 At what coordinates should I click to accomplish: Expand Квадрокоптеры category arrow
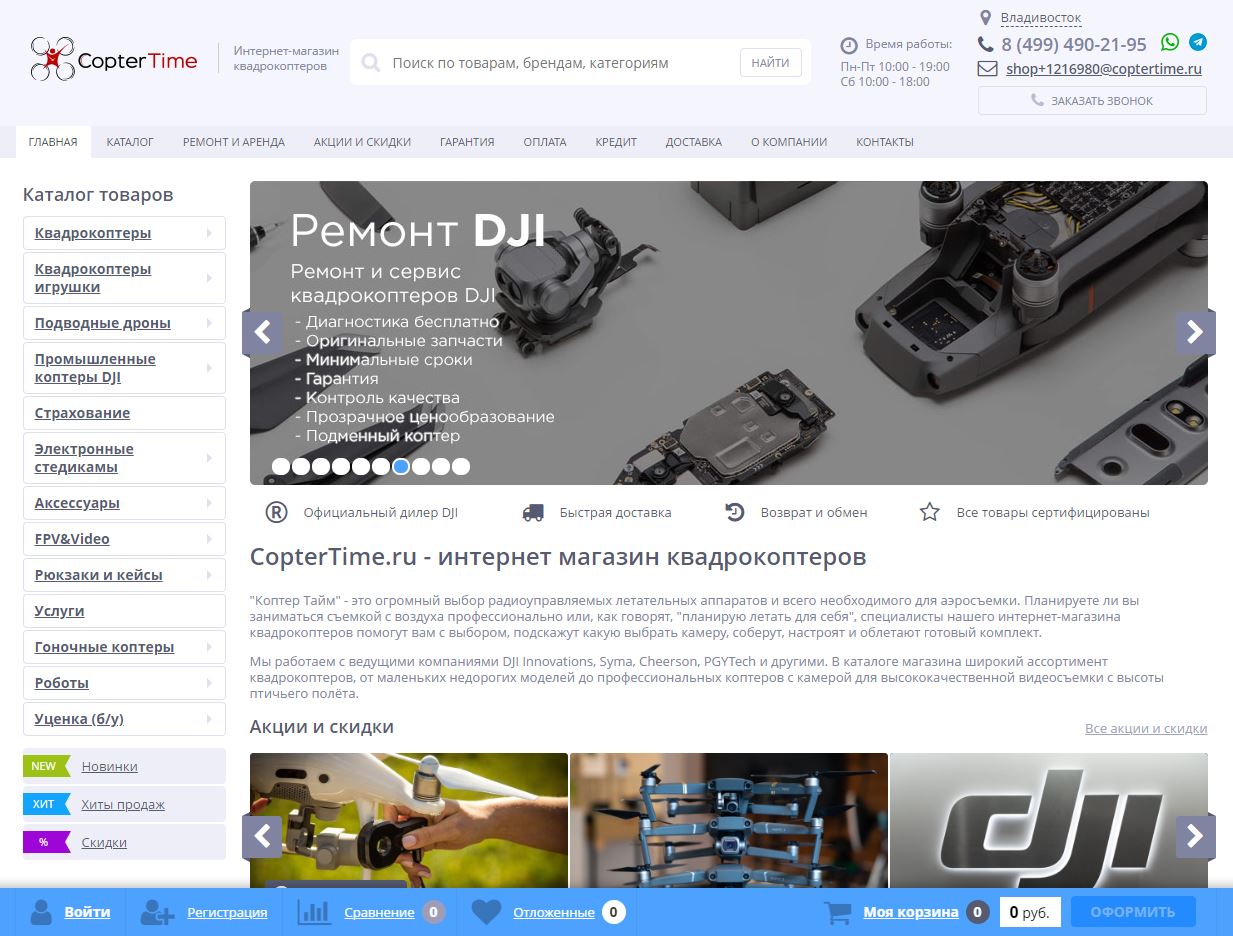click(209, 233)
